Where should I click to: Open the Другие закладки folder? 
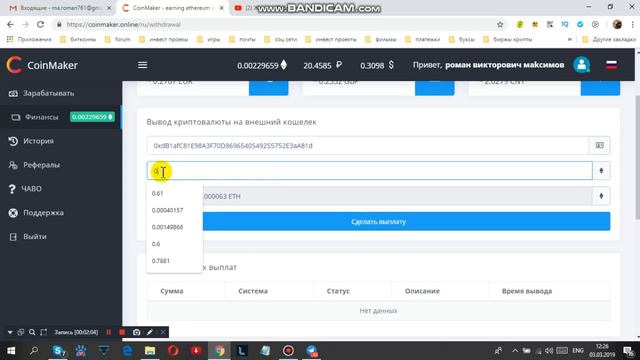pos(609,40)
